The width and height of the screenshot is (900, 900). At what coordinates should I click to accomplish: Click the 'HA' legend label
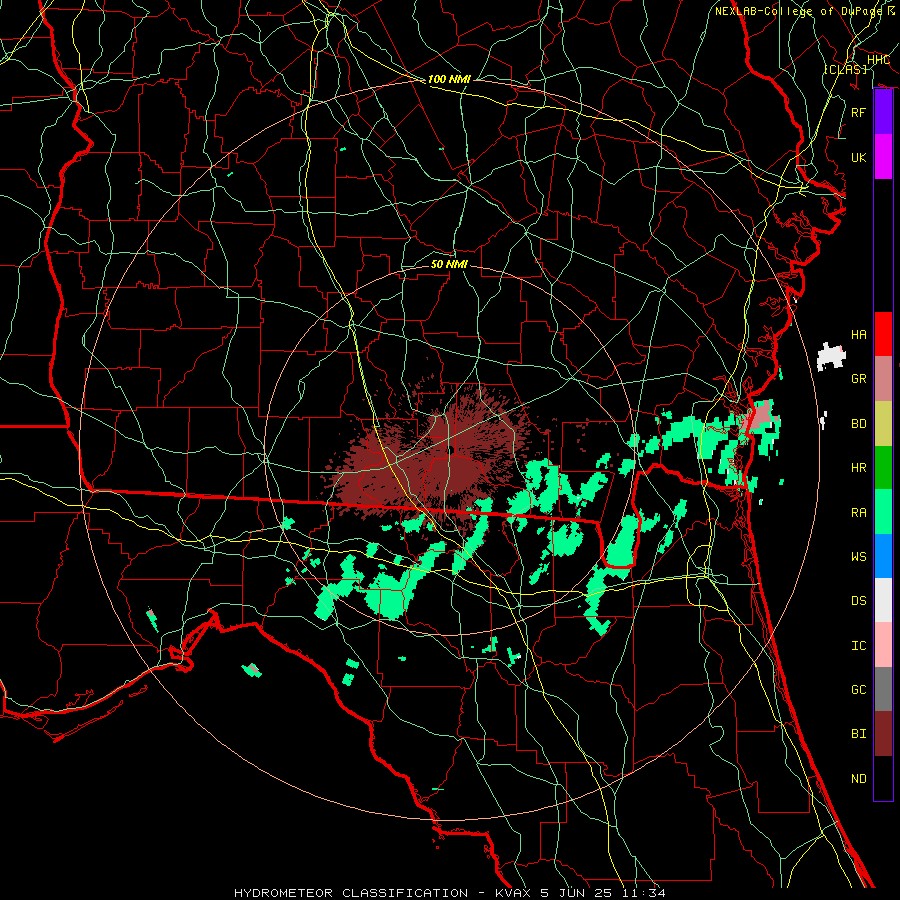858,334
